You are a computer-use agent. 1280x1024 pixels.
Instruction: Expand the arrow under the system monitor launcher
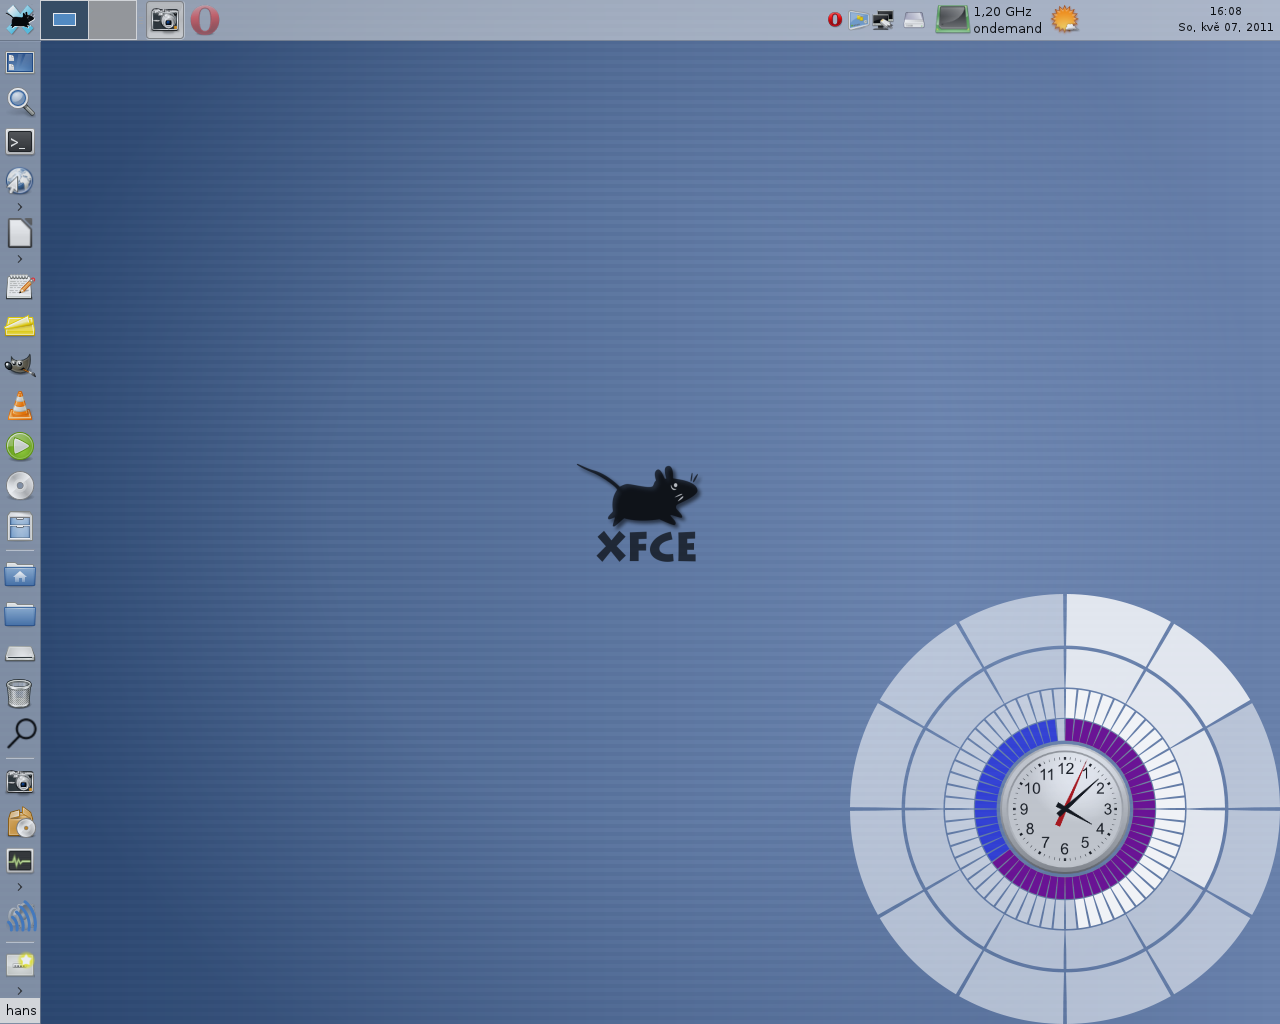tap(20, 887)
